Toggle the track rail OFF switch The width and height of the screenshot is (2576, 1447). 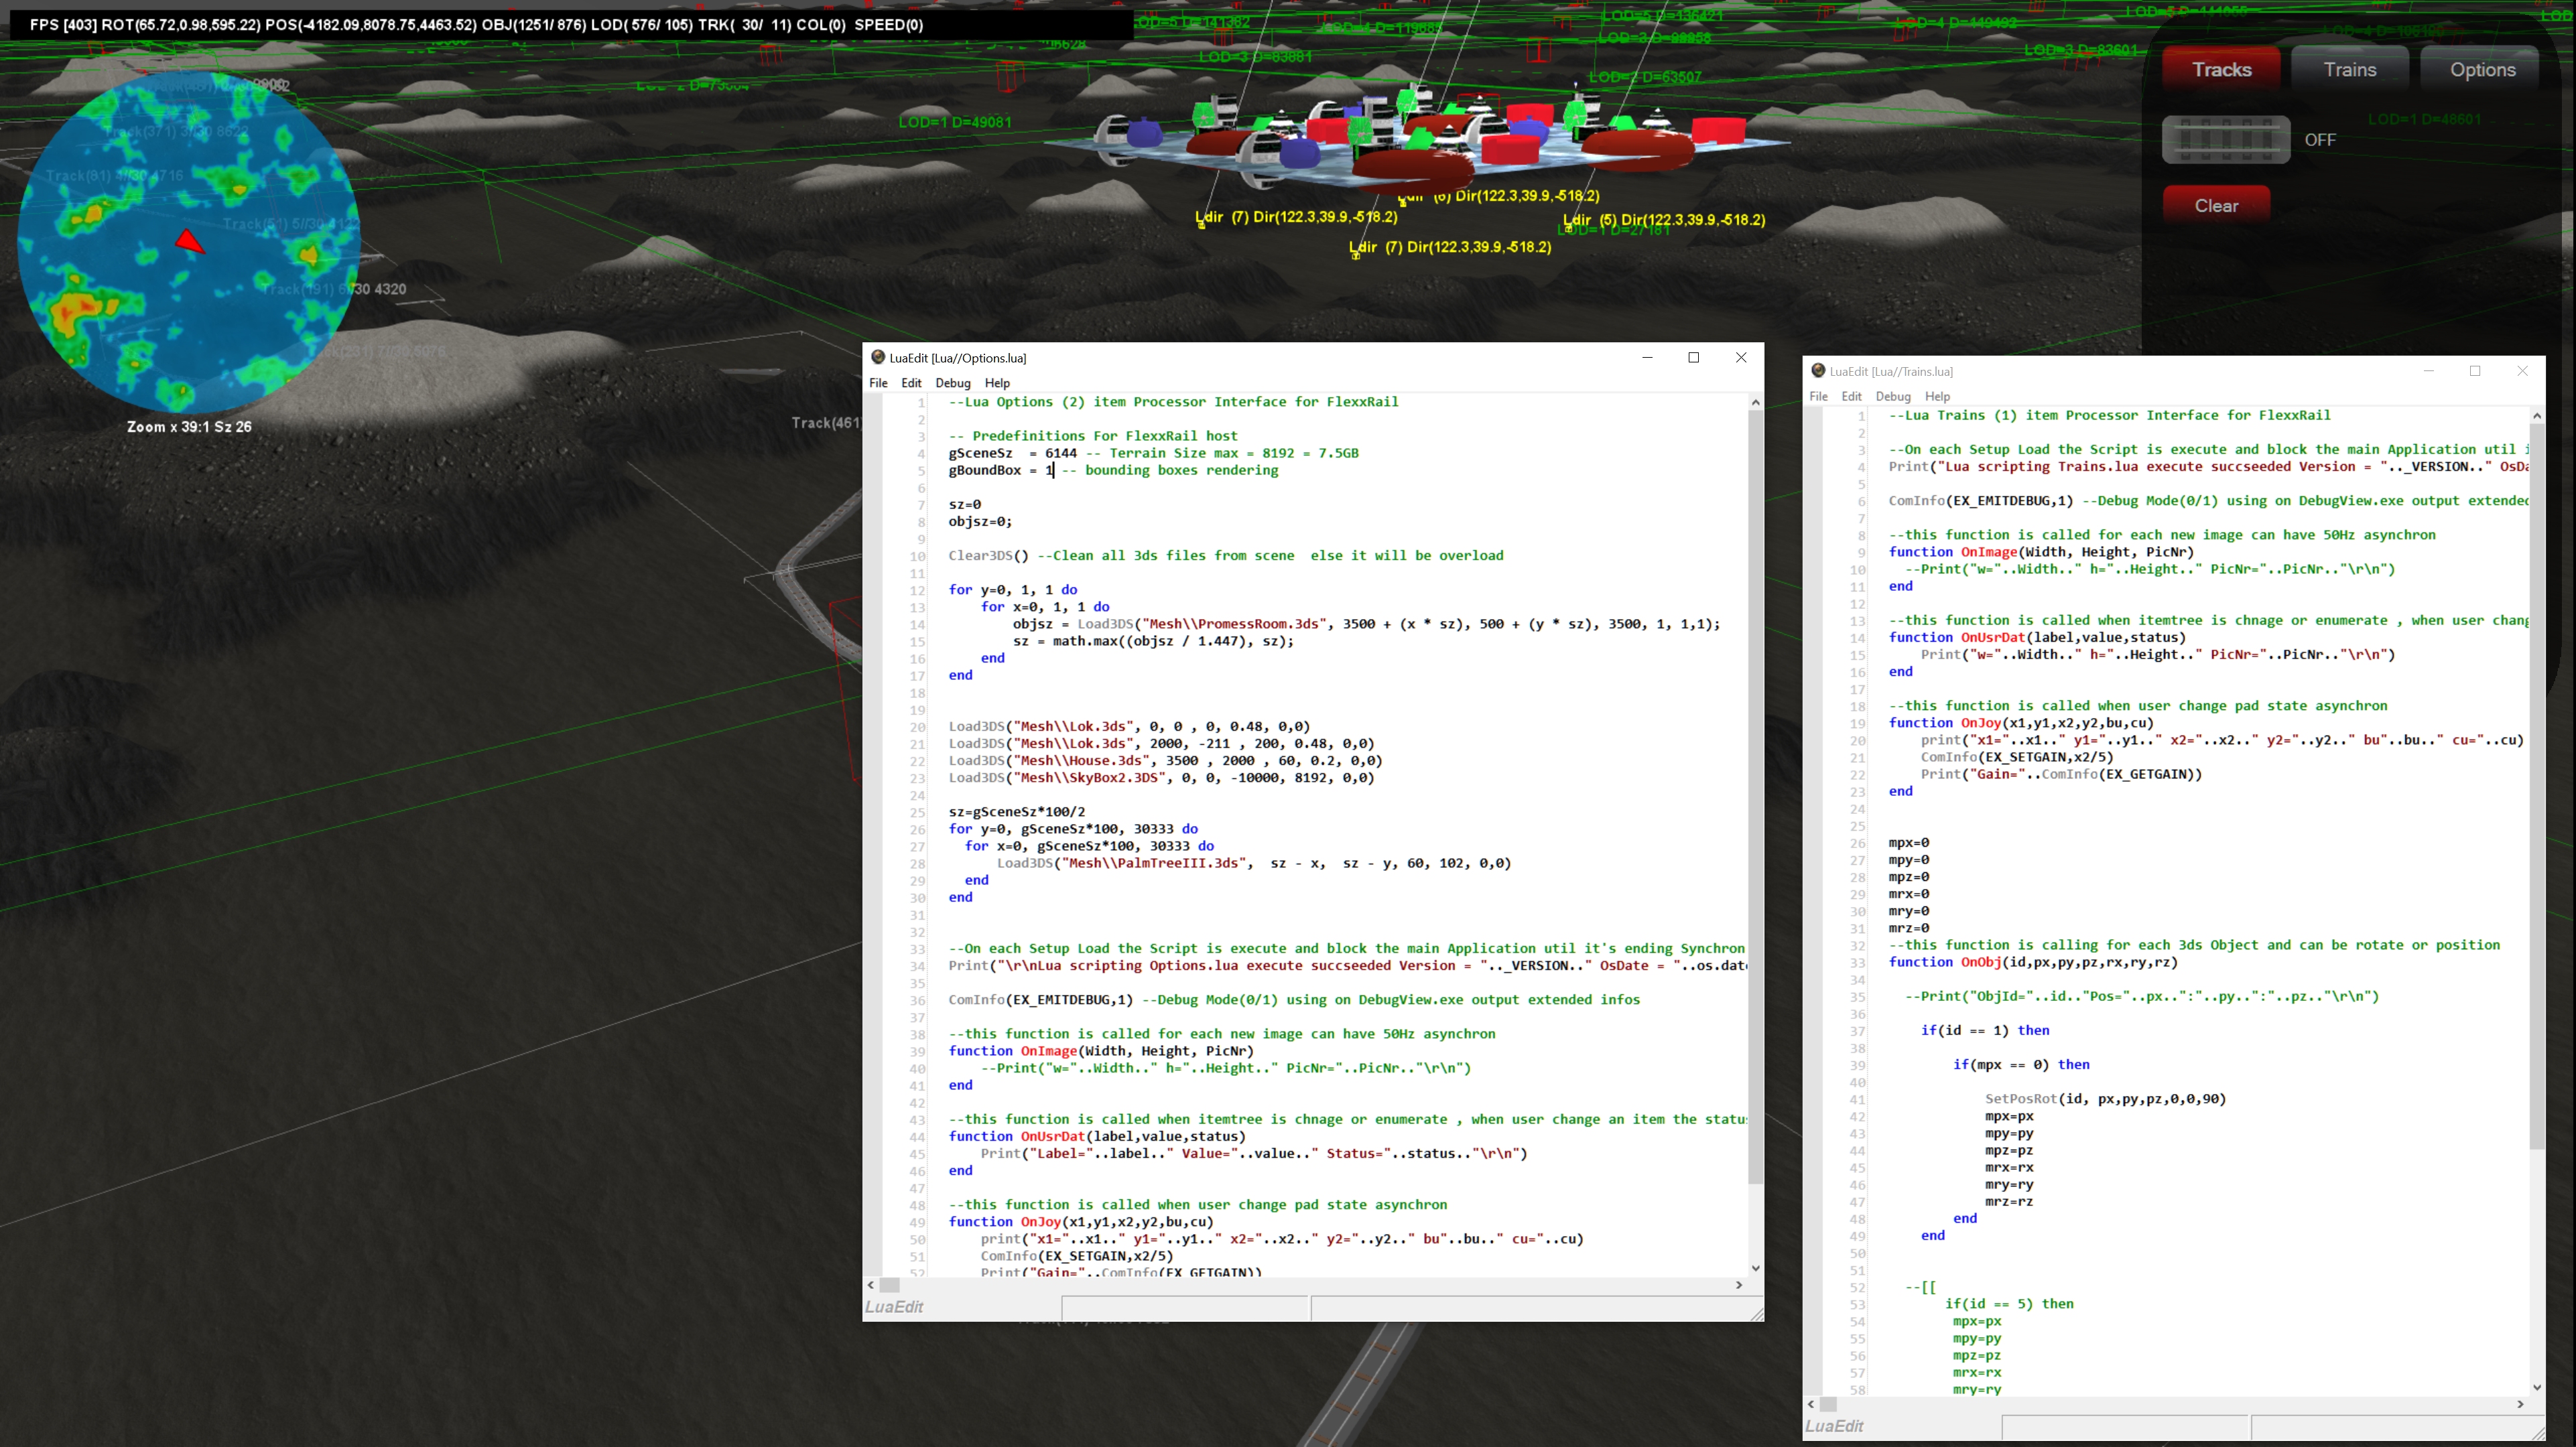coord(2226,139)
